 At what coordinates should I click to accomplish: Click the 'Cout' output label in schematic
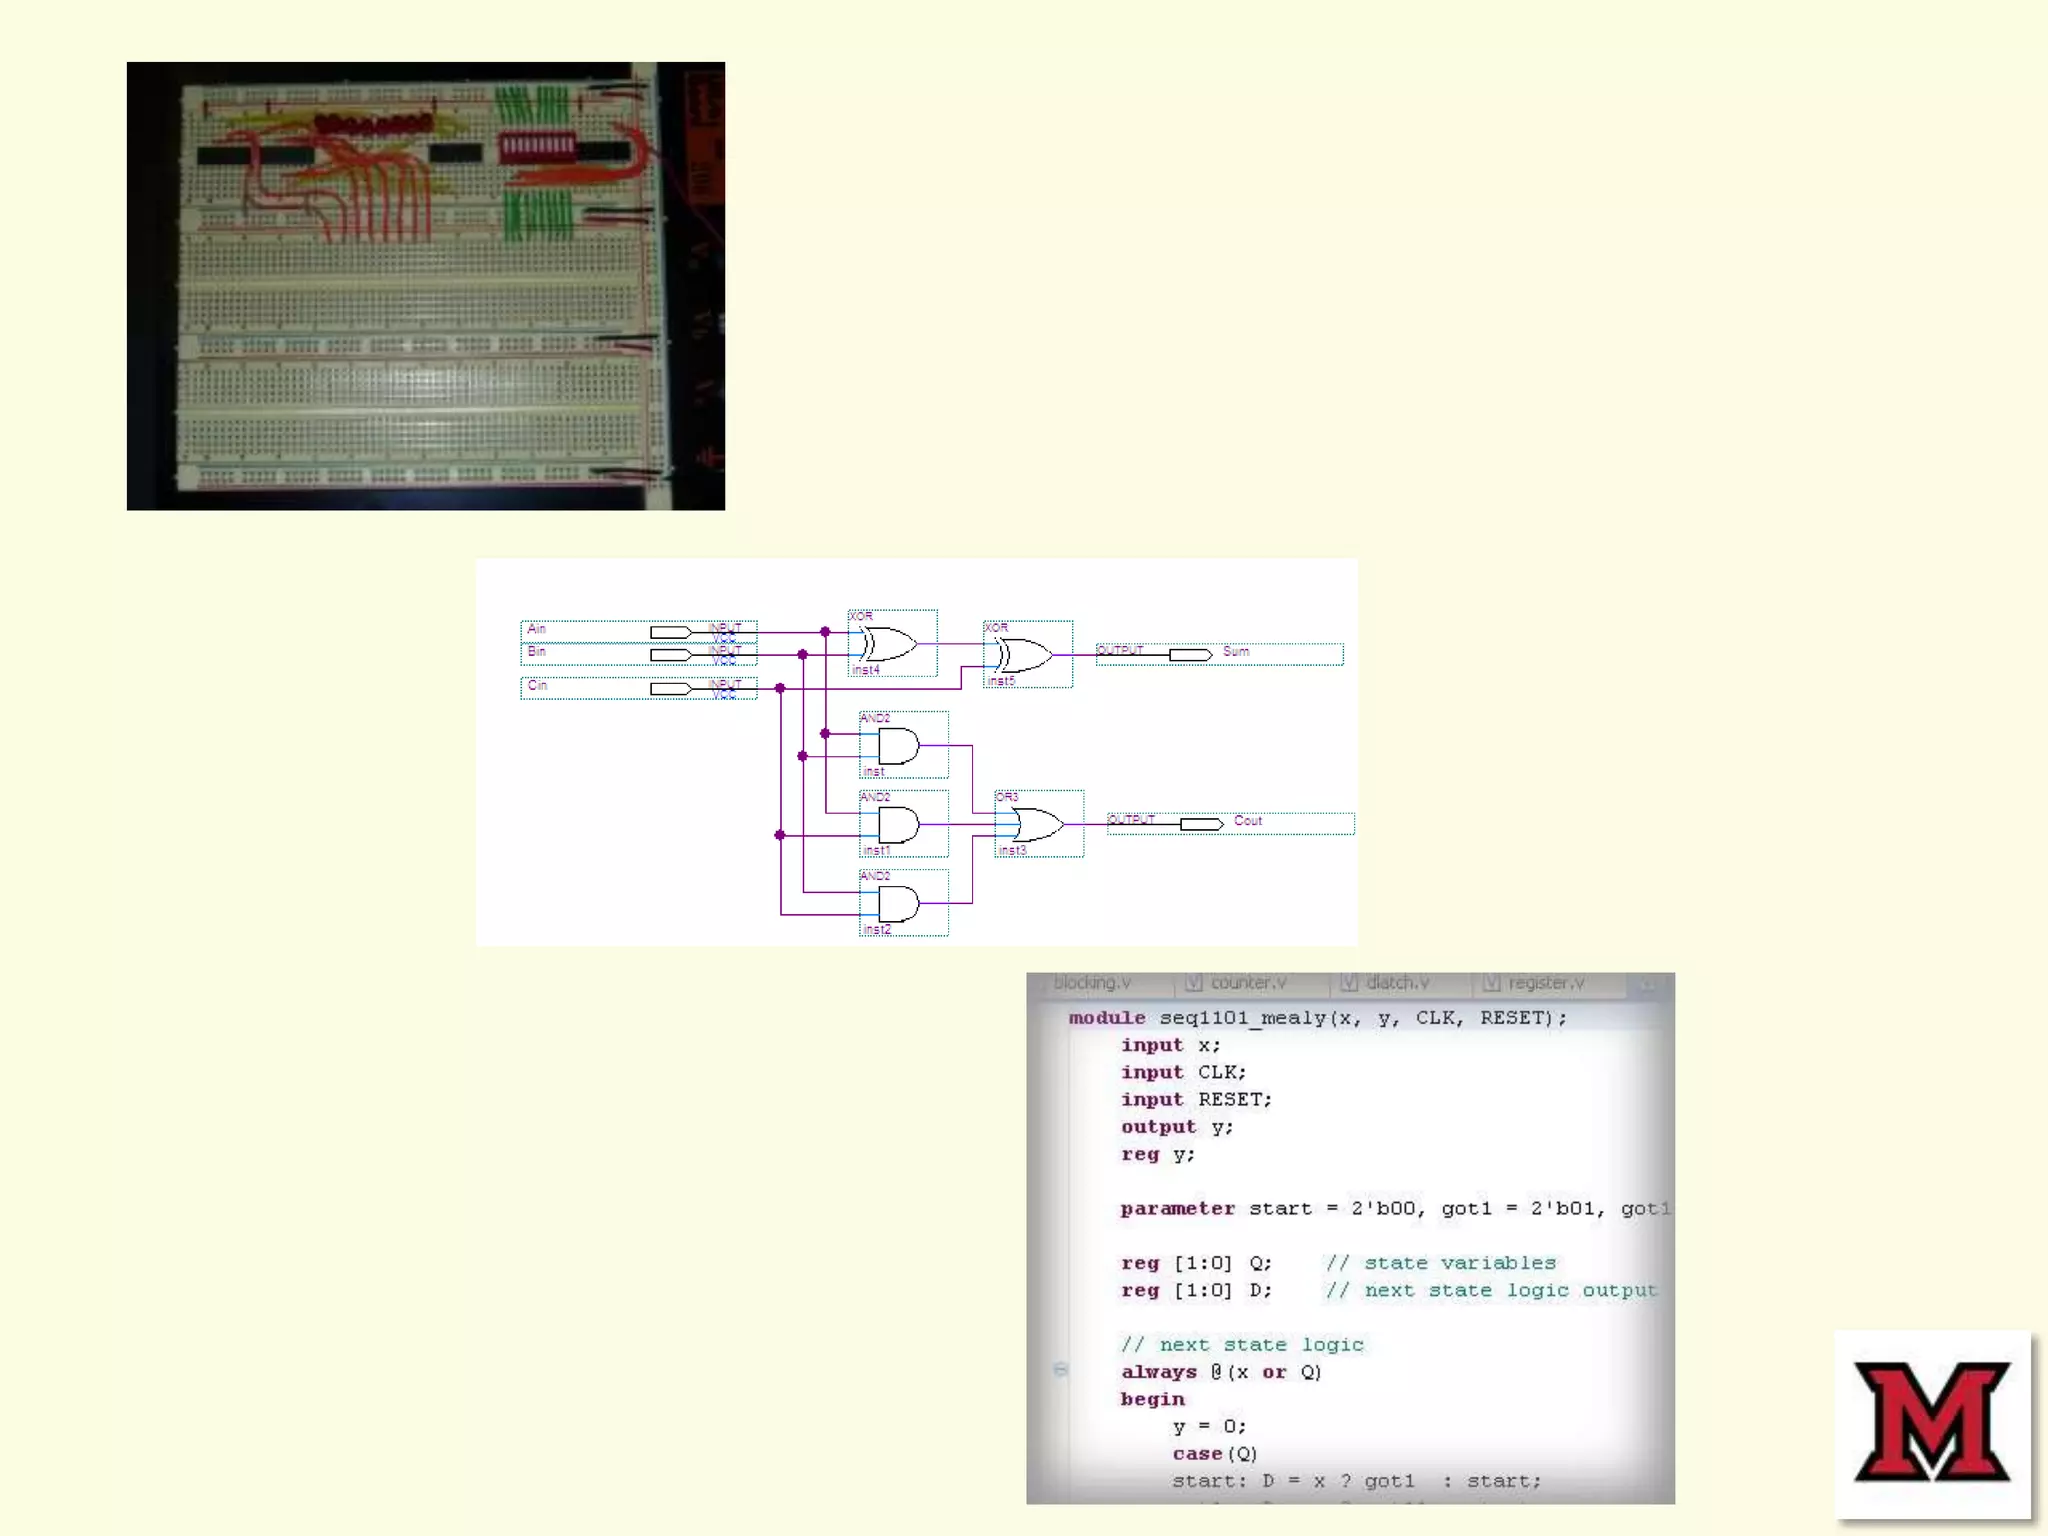point(1248,821)
